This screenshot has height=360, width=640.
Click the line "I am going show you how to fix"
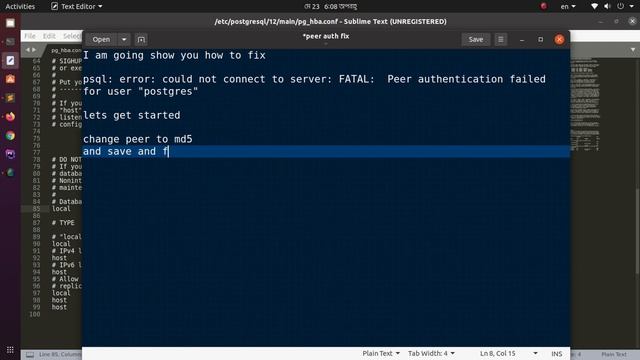174,55
